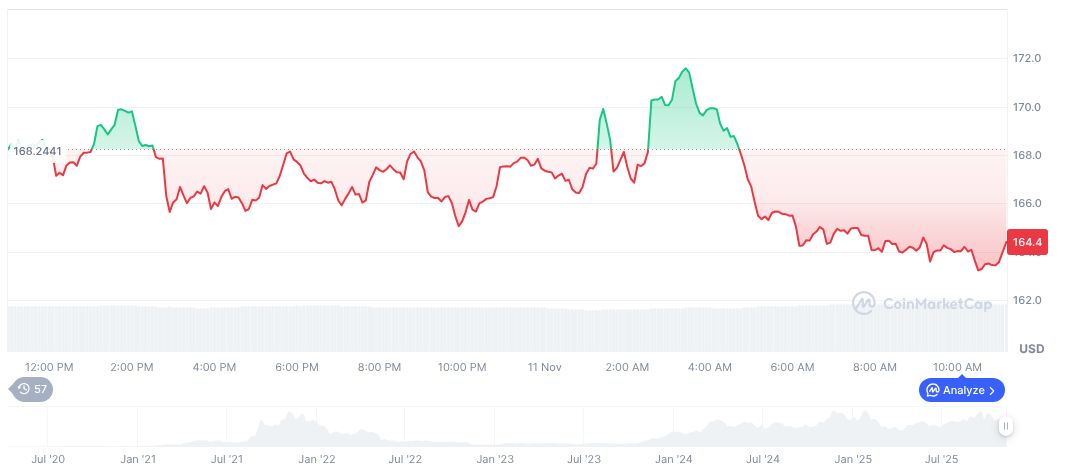Click the 172.0 price axis label
The width and height of the screenshot is (1072, 470).
(1027, 59)
